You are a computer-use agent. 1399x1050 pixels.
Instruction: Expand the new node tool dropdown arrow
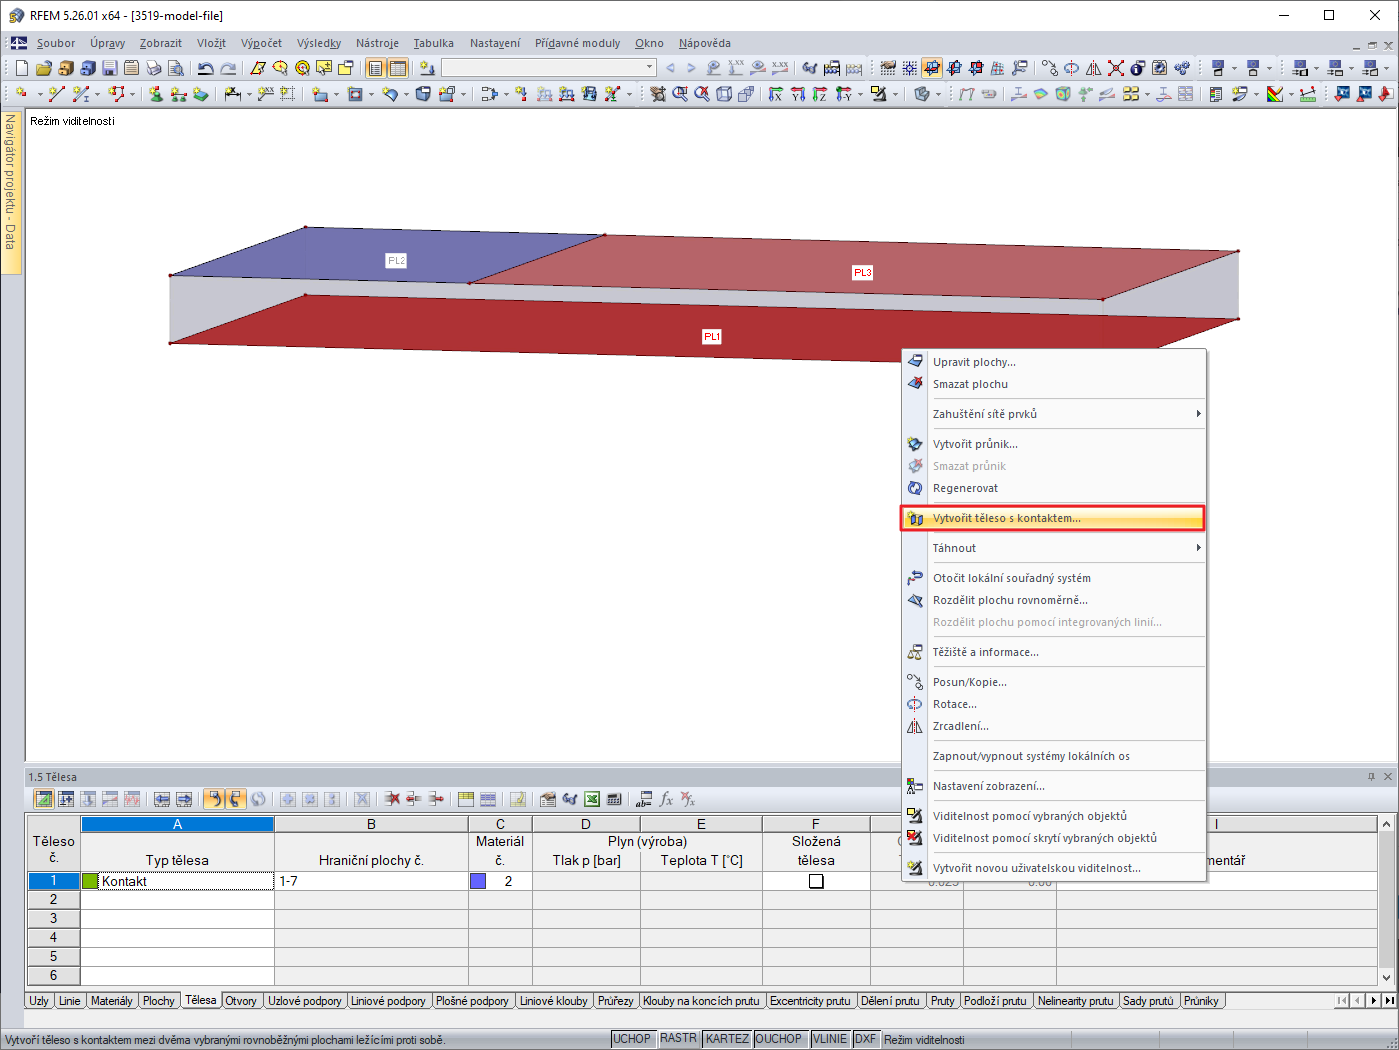(x=39, y=95)
